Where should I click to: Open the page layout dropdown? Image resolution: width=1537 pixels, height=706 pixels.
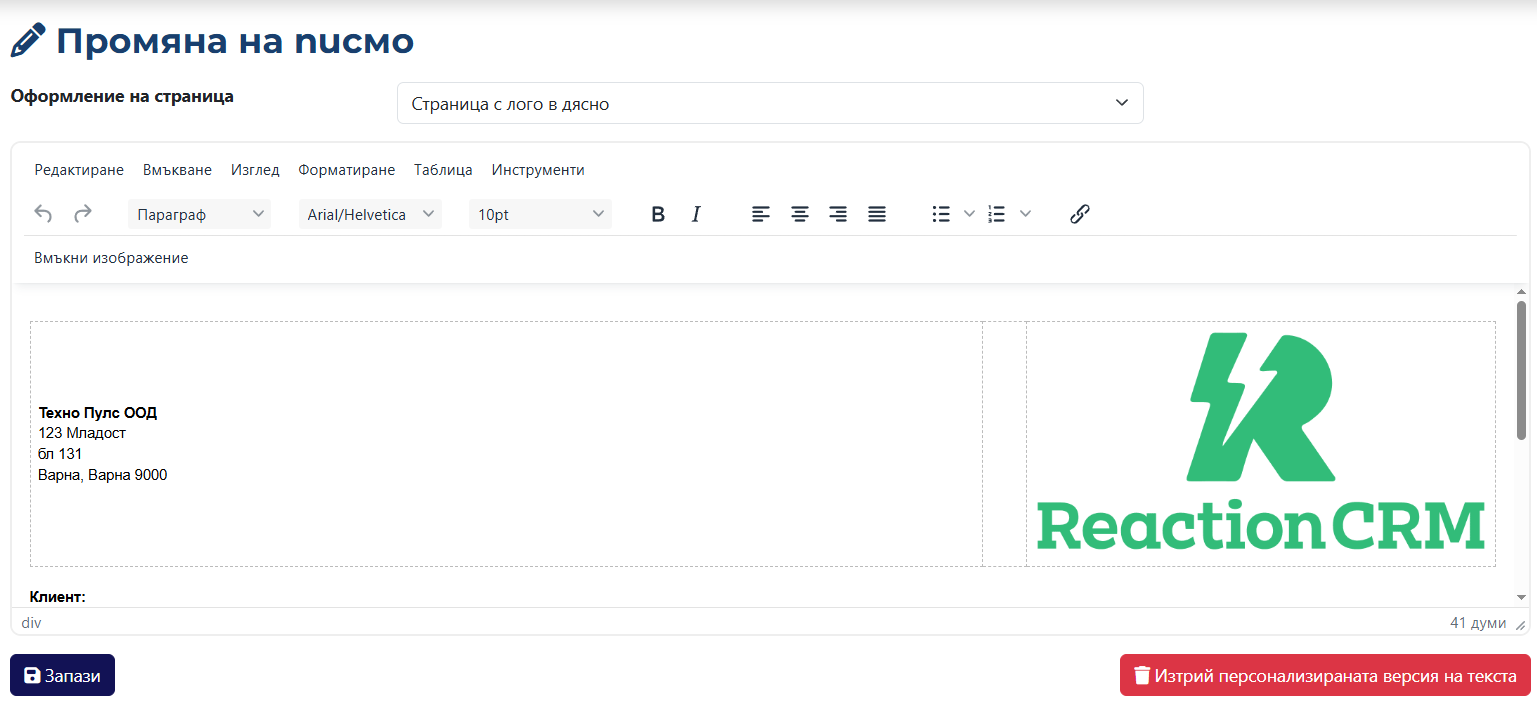point(770,103)
